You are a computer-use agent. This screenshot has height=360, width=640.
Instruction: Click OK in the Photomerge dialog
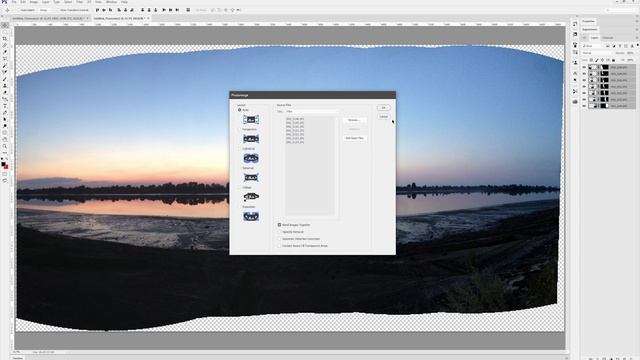coord(383,108)
